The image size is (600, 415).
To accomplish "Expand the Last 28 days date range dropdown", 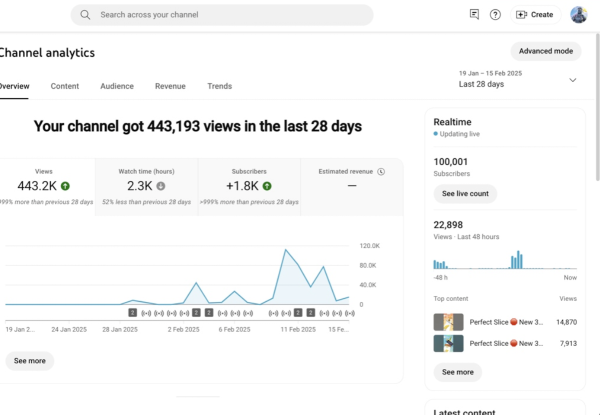I will [573, 80].
